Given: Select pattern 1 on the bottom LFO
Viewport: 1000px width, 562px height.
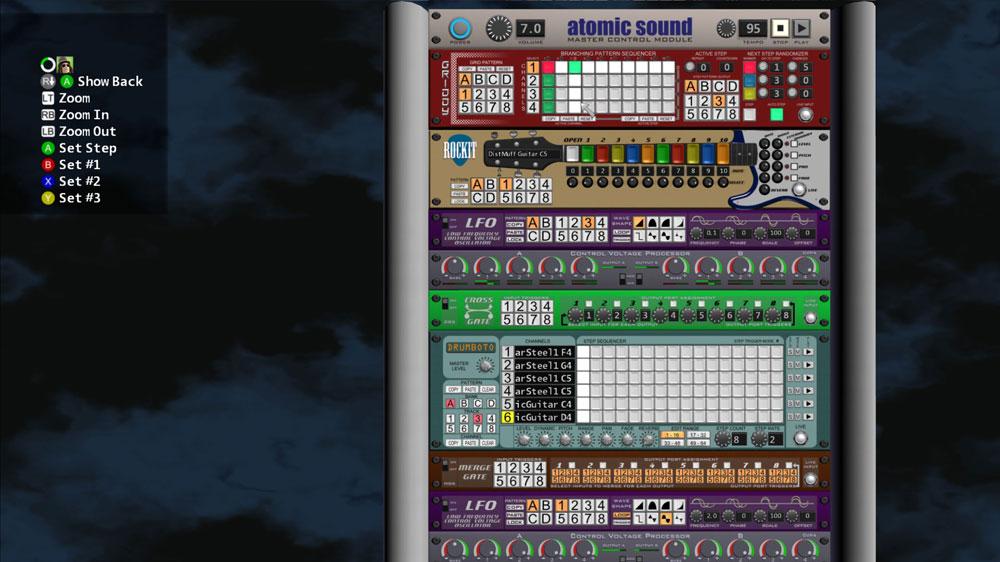Looking at the screenshot, I should [x=561, y=505].
